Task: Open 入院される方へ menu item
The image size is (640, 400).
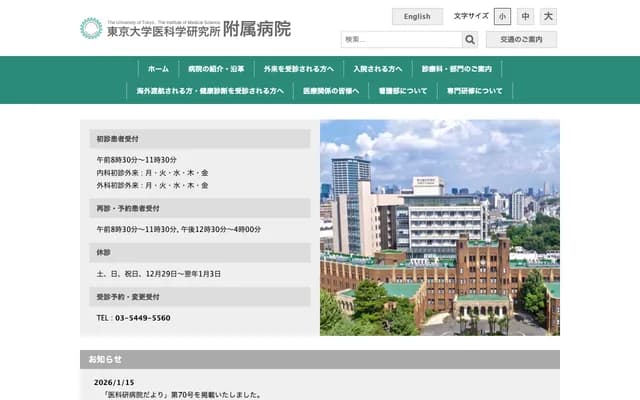Action: click(x=378, y=69)
